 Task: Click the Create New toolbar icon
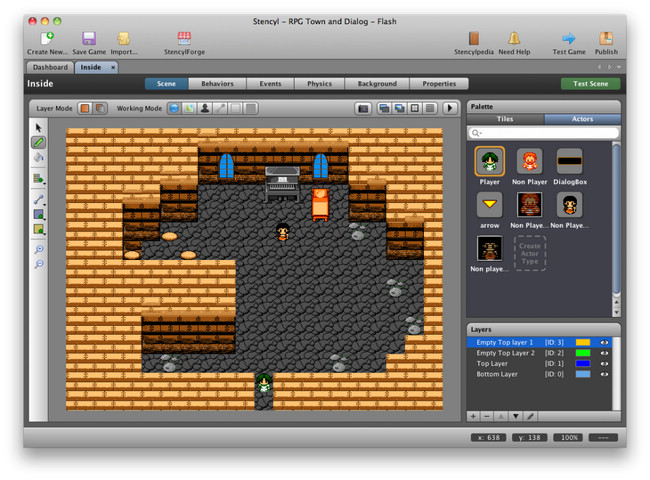point(47,38)
